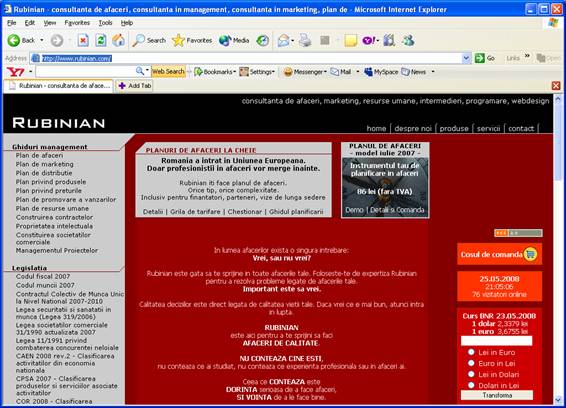The image size is (566, 408).
Task: Open the Plan de marketing link
Action: click(x=44, y=164)
